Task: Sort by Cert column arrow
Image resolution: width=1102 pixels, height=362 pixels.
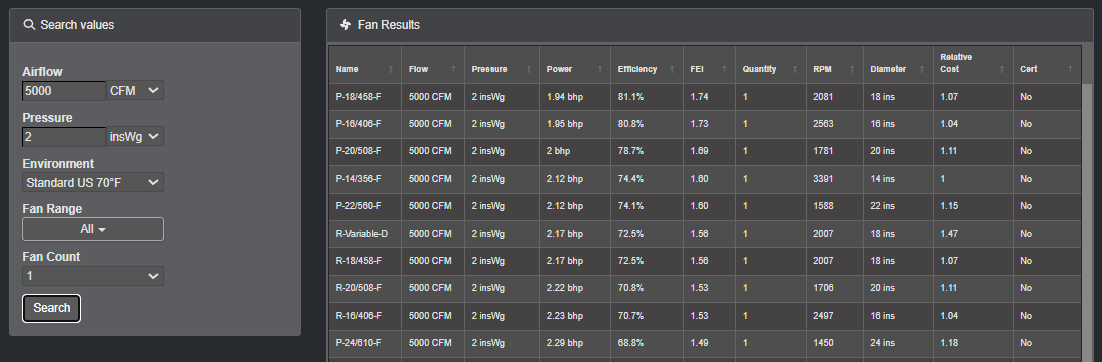Action: [1070, 70]
